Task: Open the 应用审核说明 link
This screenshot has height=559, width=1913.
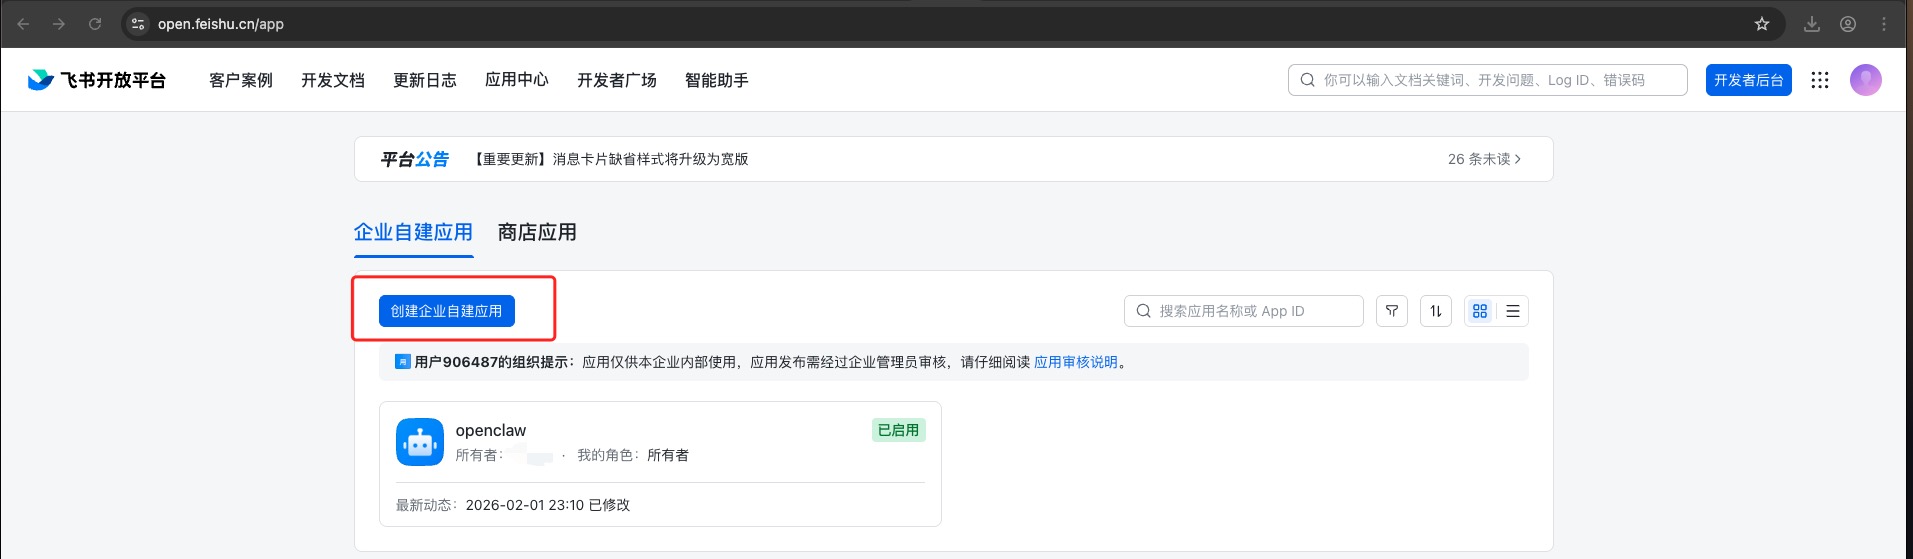Action: [1076, 362]
